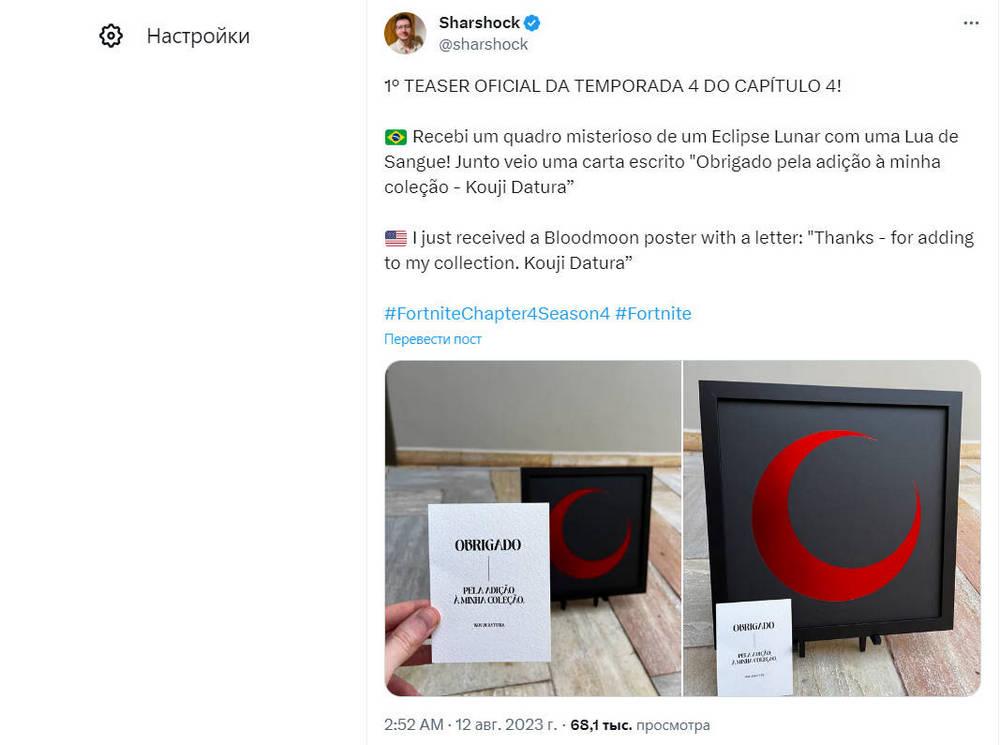Click the Sharshock display name
The image size is (1000, 745).
[x=479, y=23]
